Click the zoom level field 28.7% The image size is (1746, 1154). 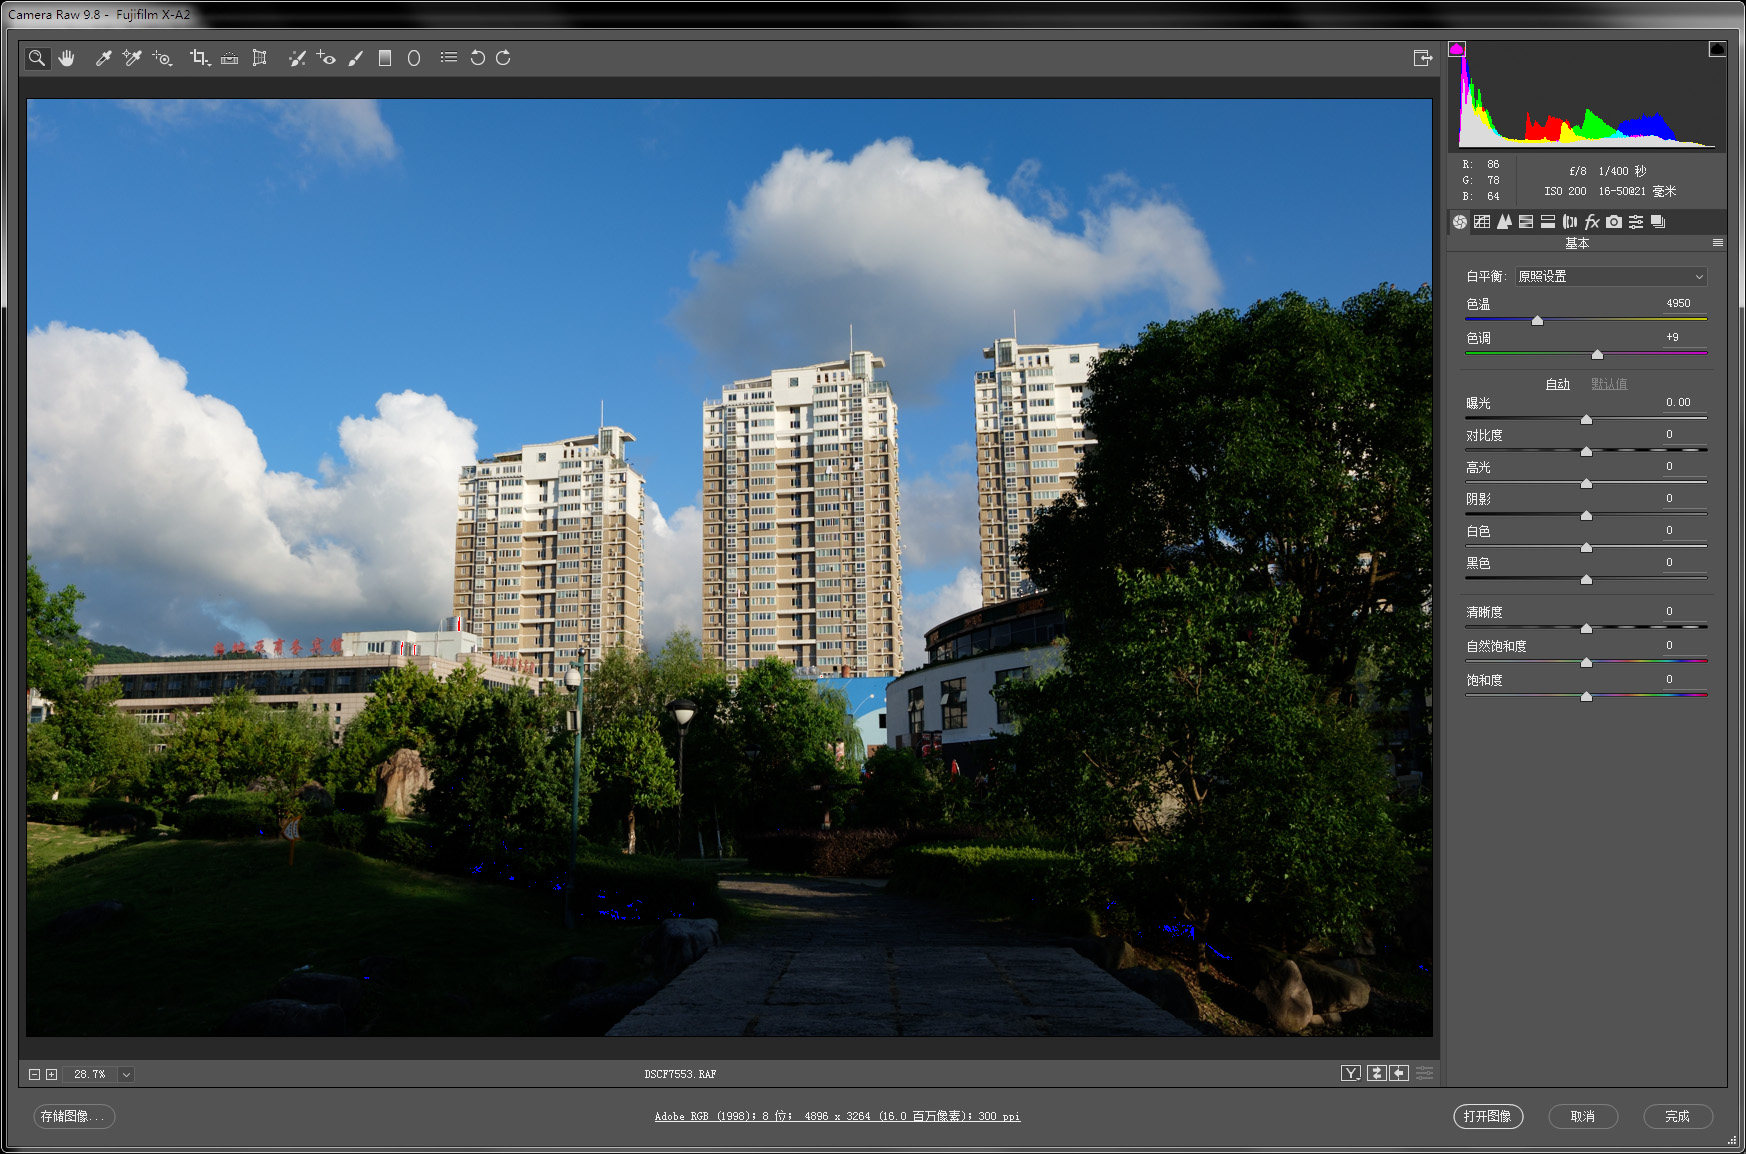coord(90,1074)
